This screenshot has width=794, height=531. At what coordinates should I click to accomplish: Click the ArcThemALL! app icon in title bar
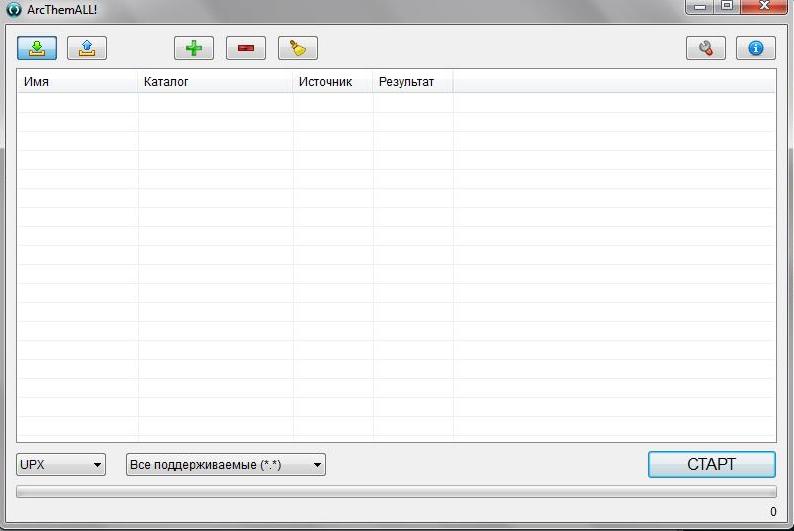(x=14, y=9)
